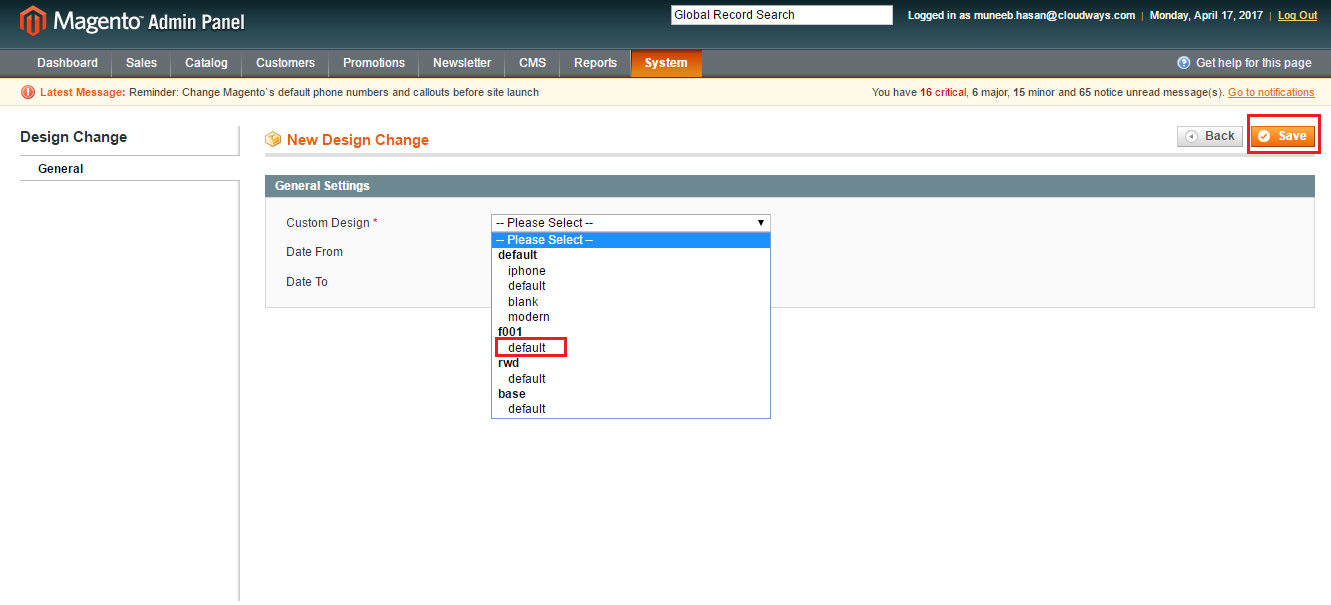Select default theme under base package
This screenshot has height=605, width=1331.
(x=526, y=409)
